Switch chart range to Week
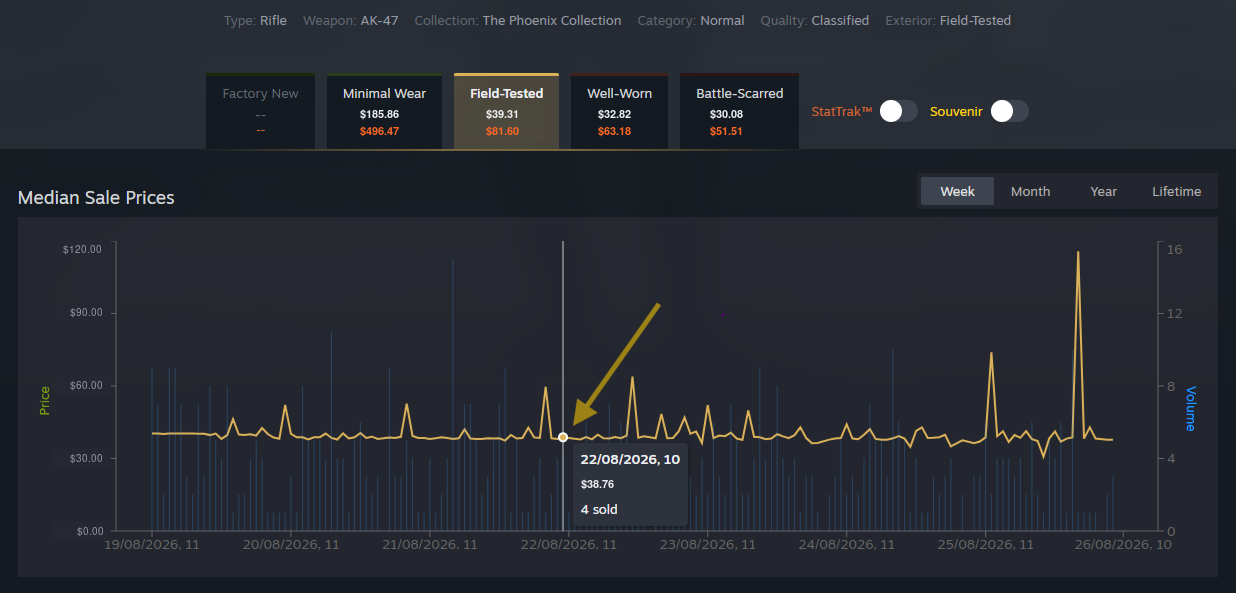The height and width of the screenshot is (593, 1236). 957,191
